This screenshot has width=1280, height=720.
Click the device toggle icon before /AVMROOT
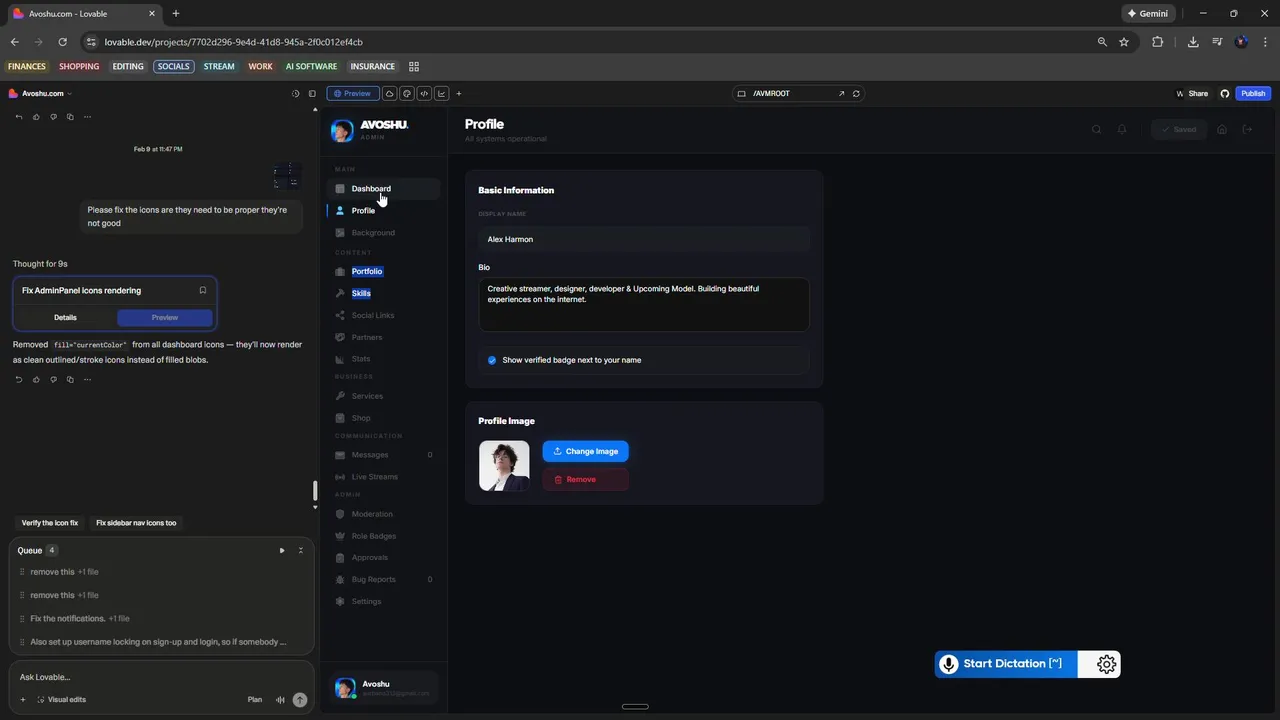pyautogui.click(x=742, y=93)
